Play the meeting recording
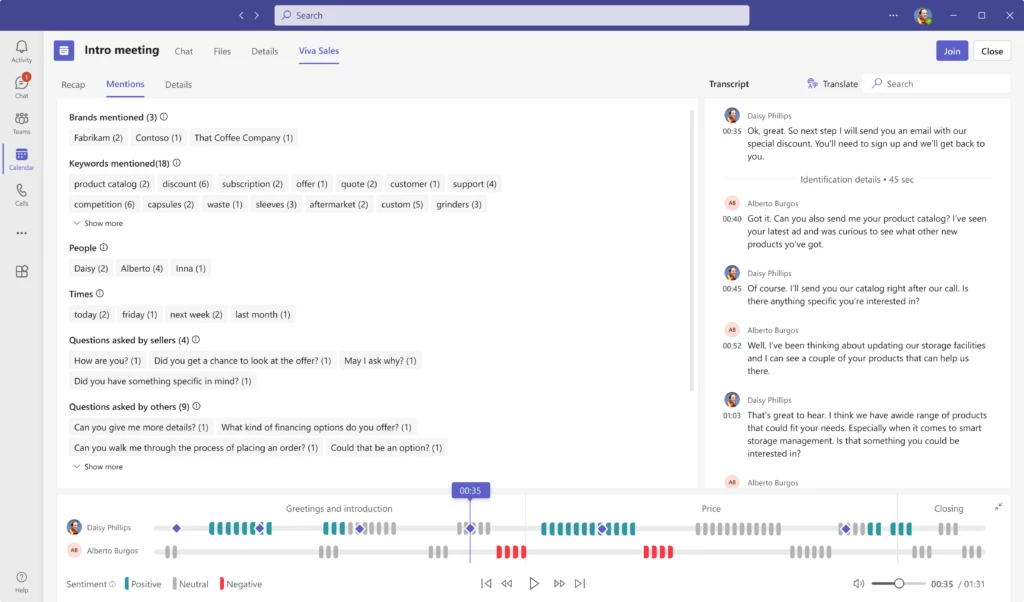 pyautogui.click(x=533, y=584)
